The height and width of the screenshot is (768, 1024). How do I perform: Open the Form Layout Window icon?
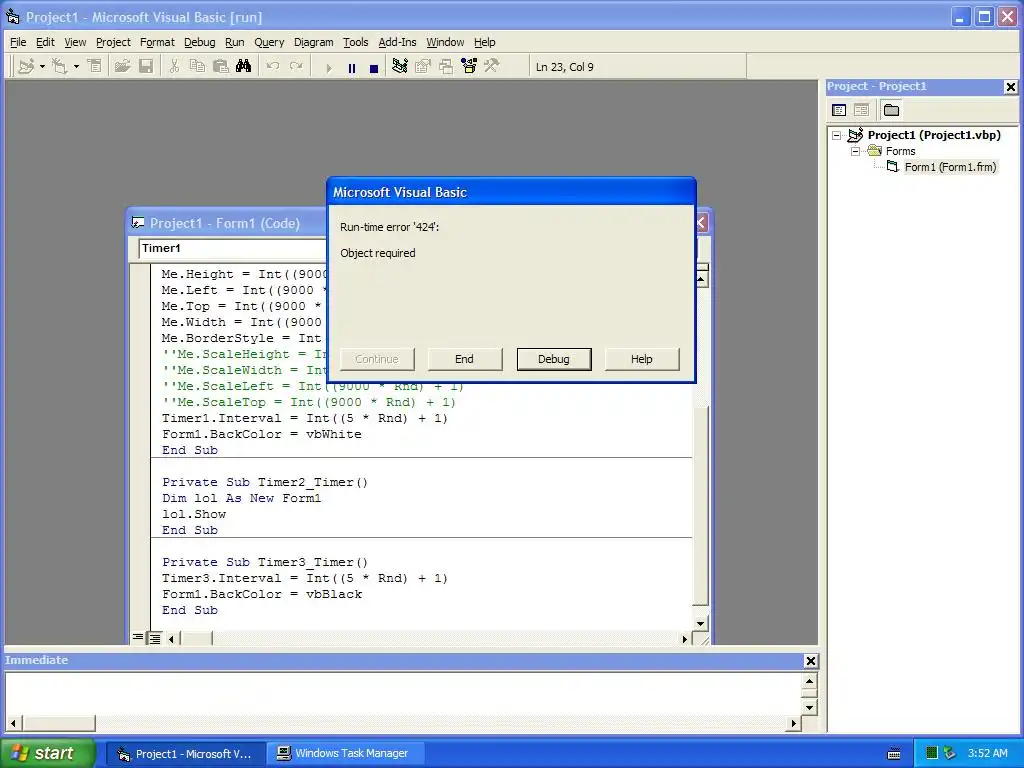(x=446, y=67)
